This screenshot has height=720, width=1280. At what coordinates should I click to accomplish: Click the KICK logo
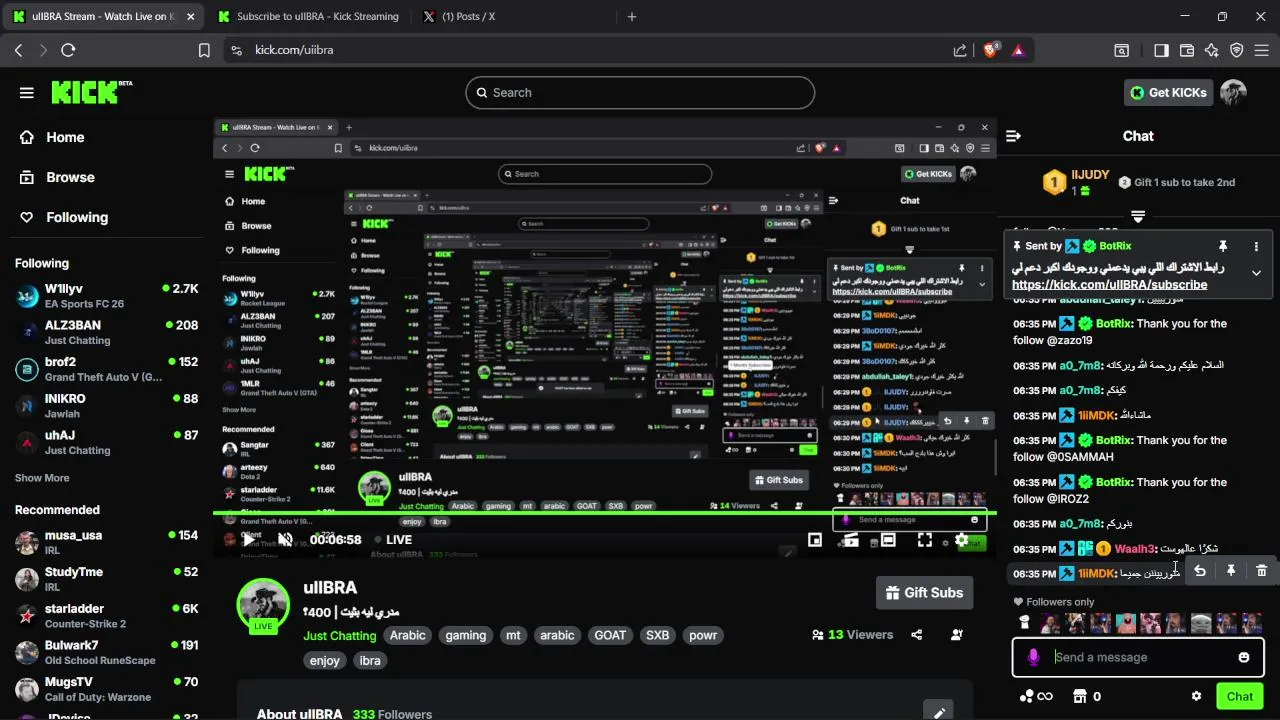(92, 92)
